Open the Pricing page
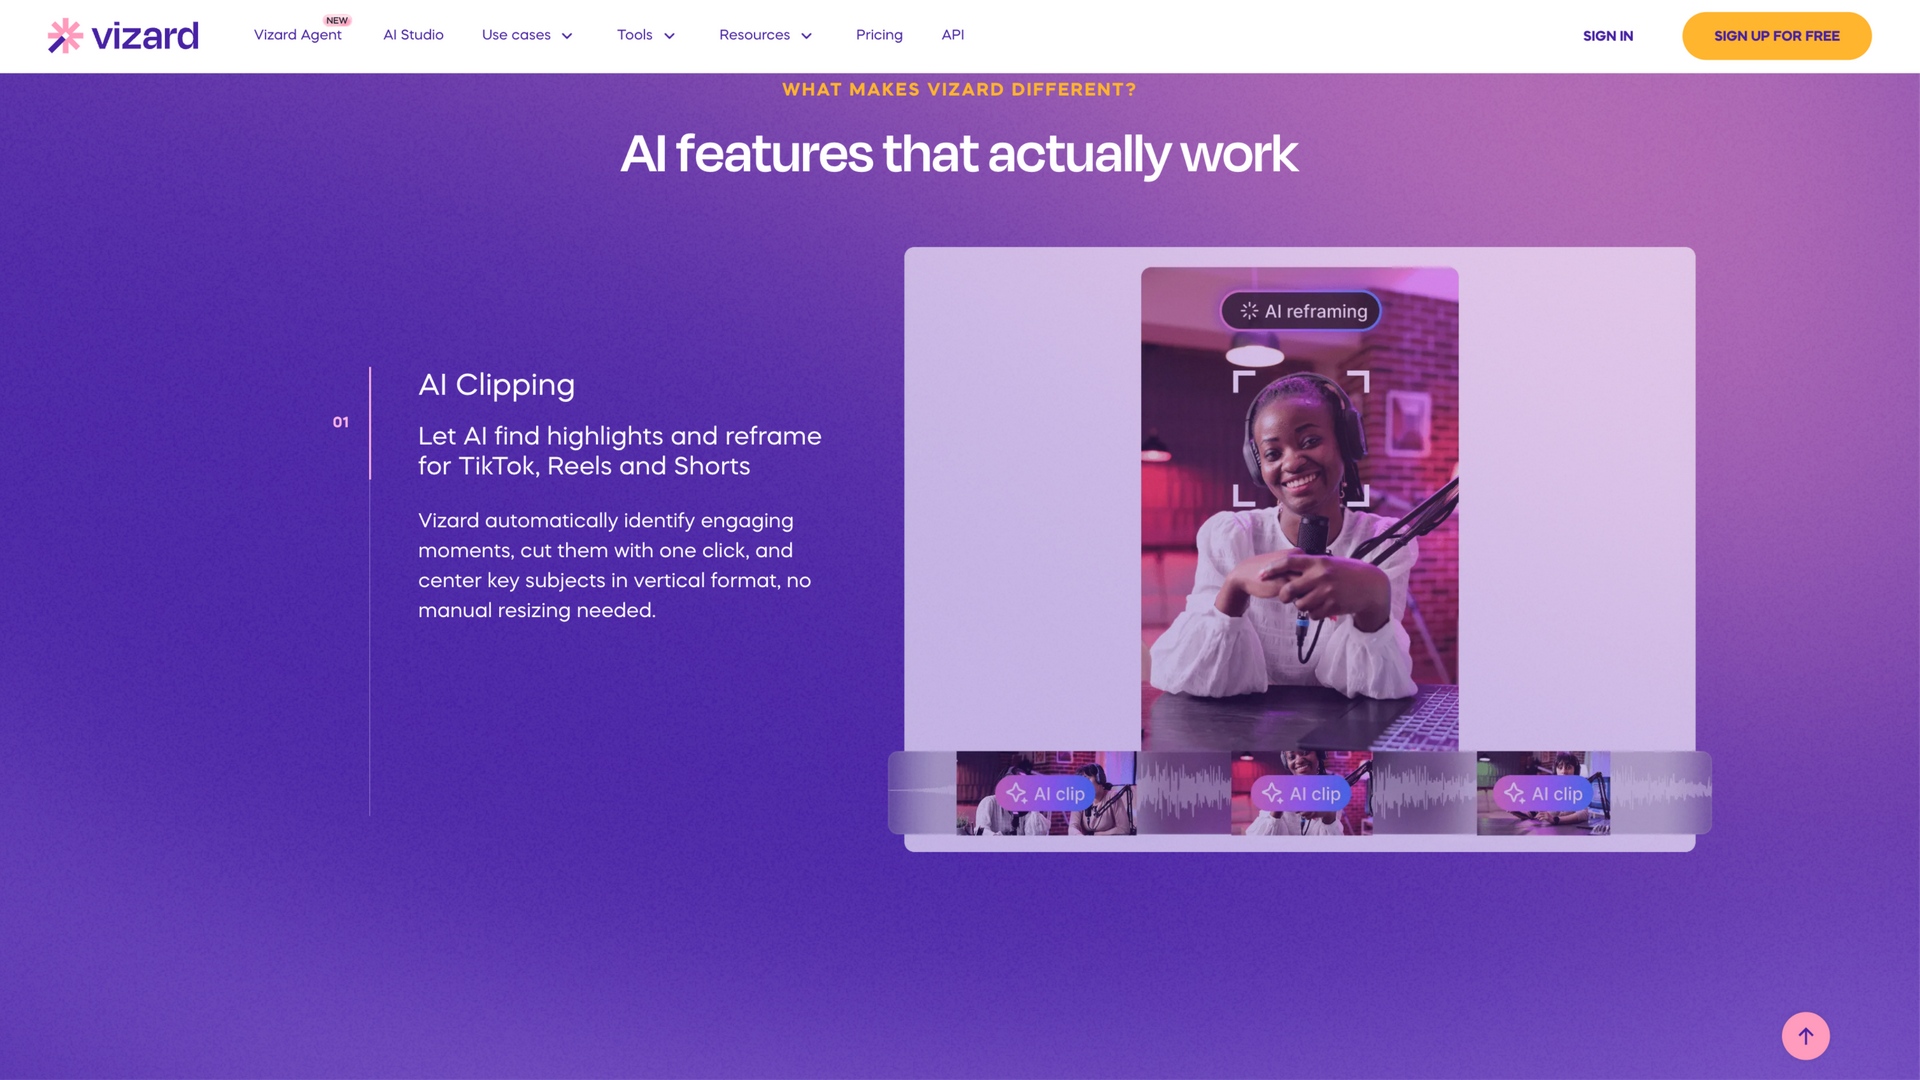The height and width of the screenshot is (1080, 1920). coord(879,35)
